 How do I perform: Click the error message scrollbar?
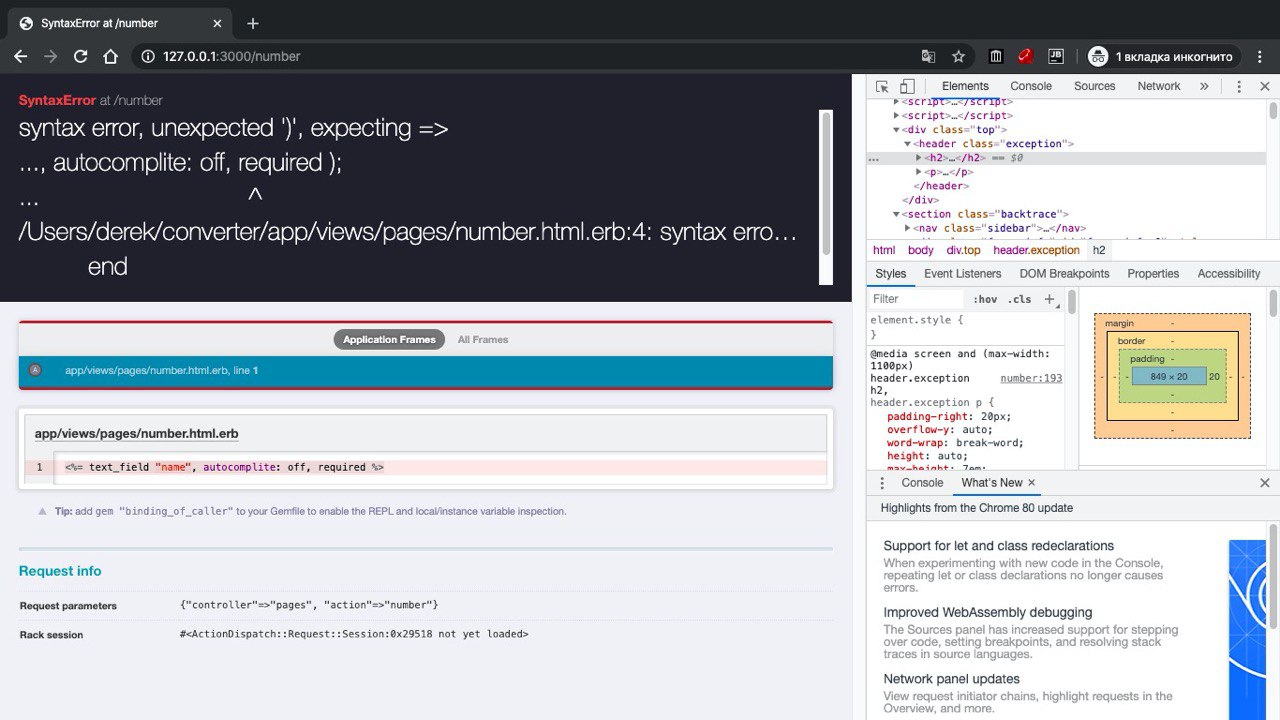pyautogui.click(x=826, y=182)
